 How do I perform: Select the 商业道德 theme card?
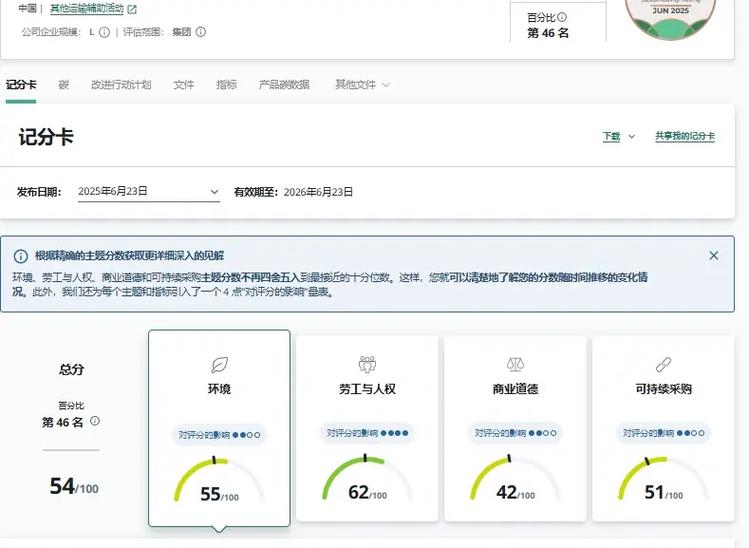pos(515,428)
